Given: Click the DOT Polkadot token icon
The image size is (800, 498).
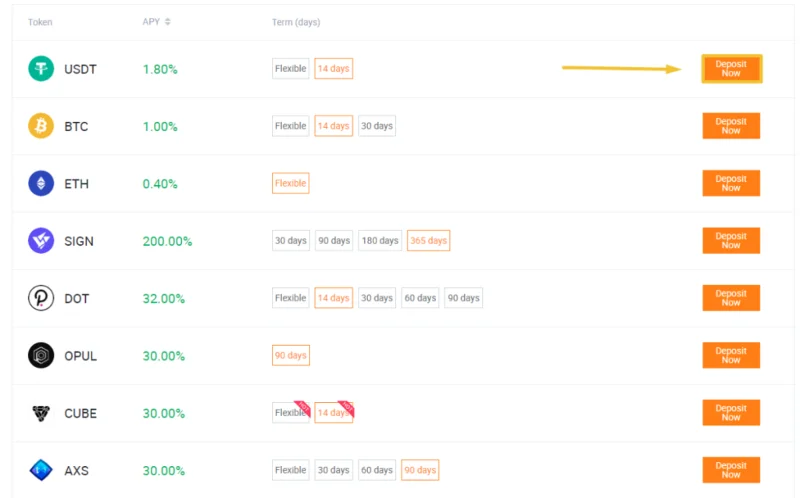Looking at the screenshot, I should click(41, 298).
